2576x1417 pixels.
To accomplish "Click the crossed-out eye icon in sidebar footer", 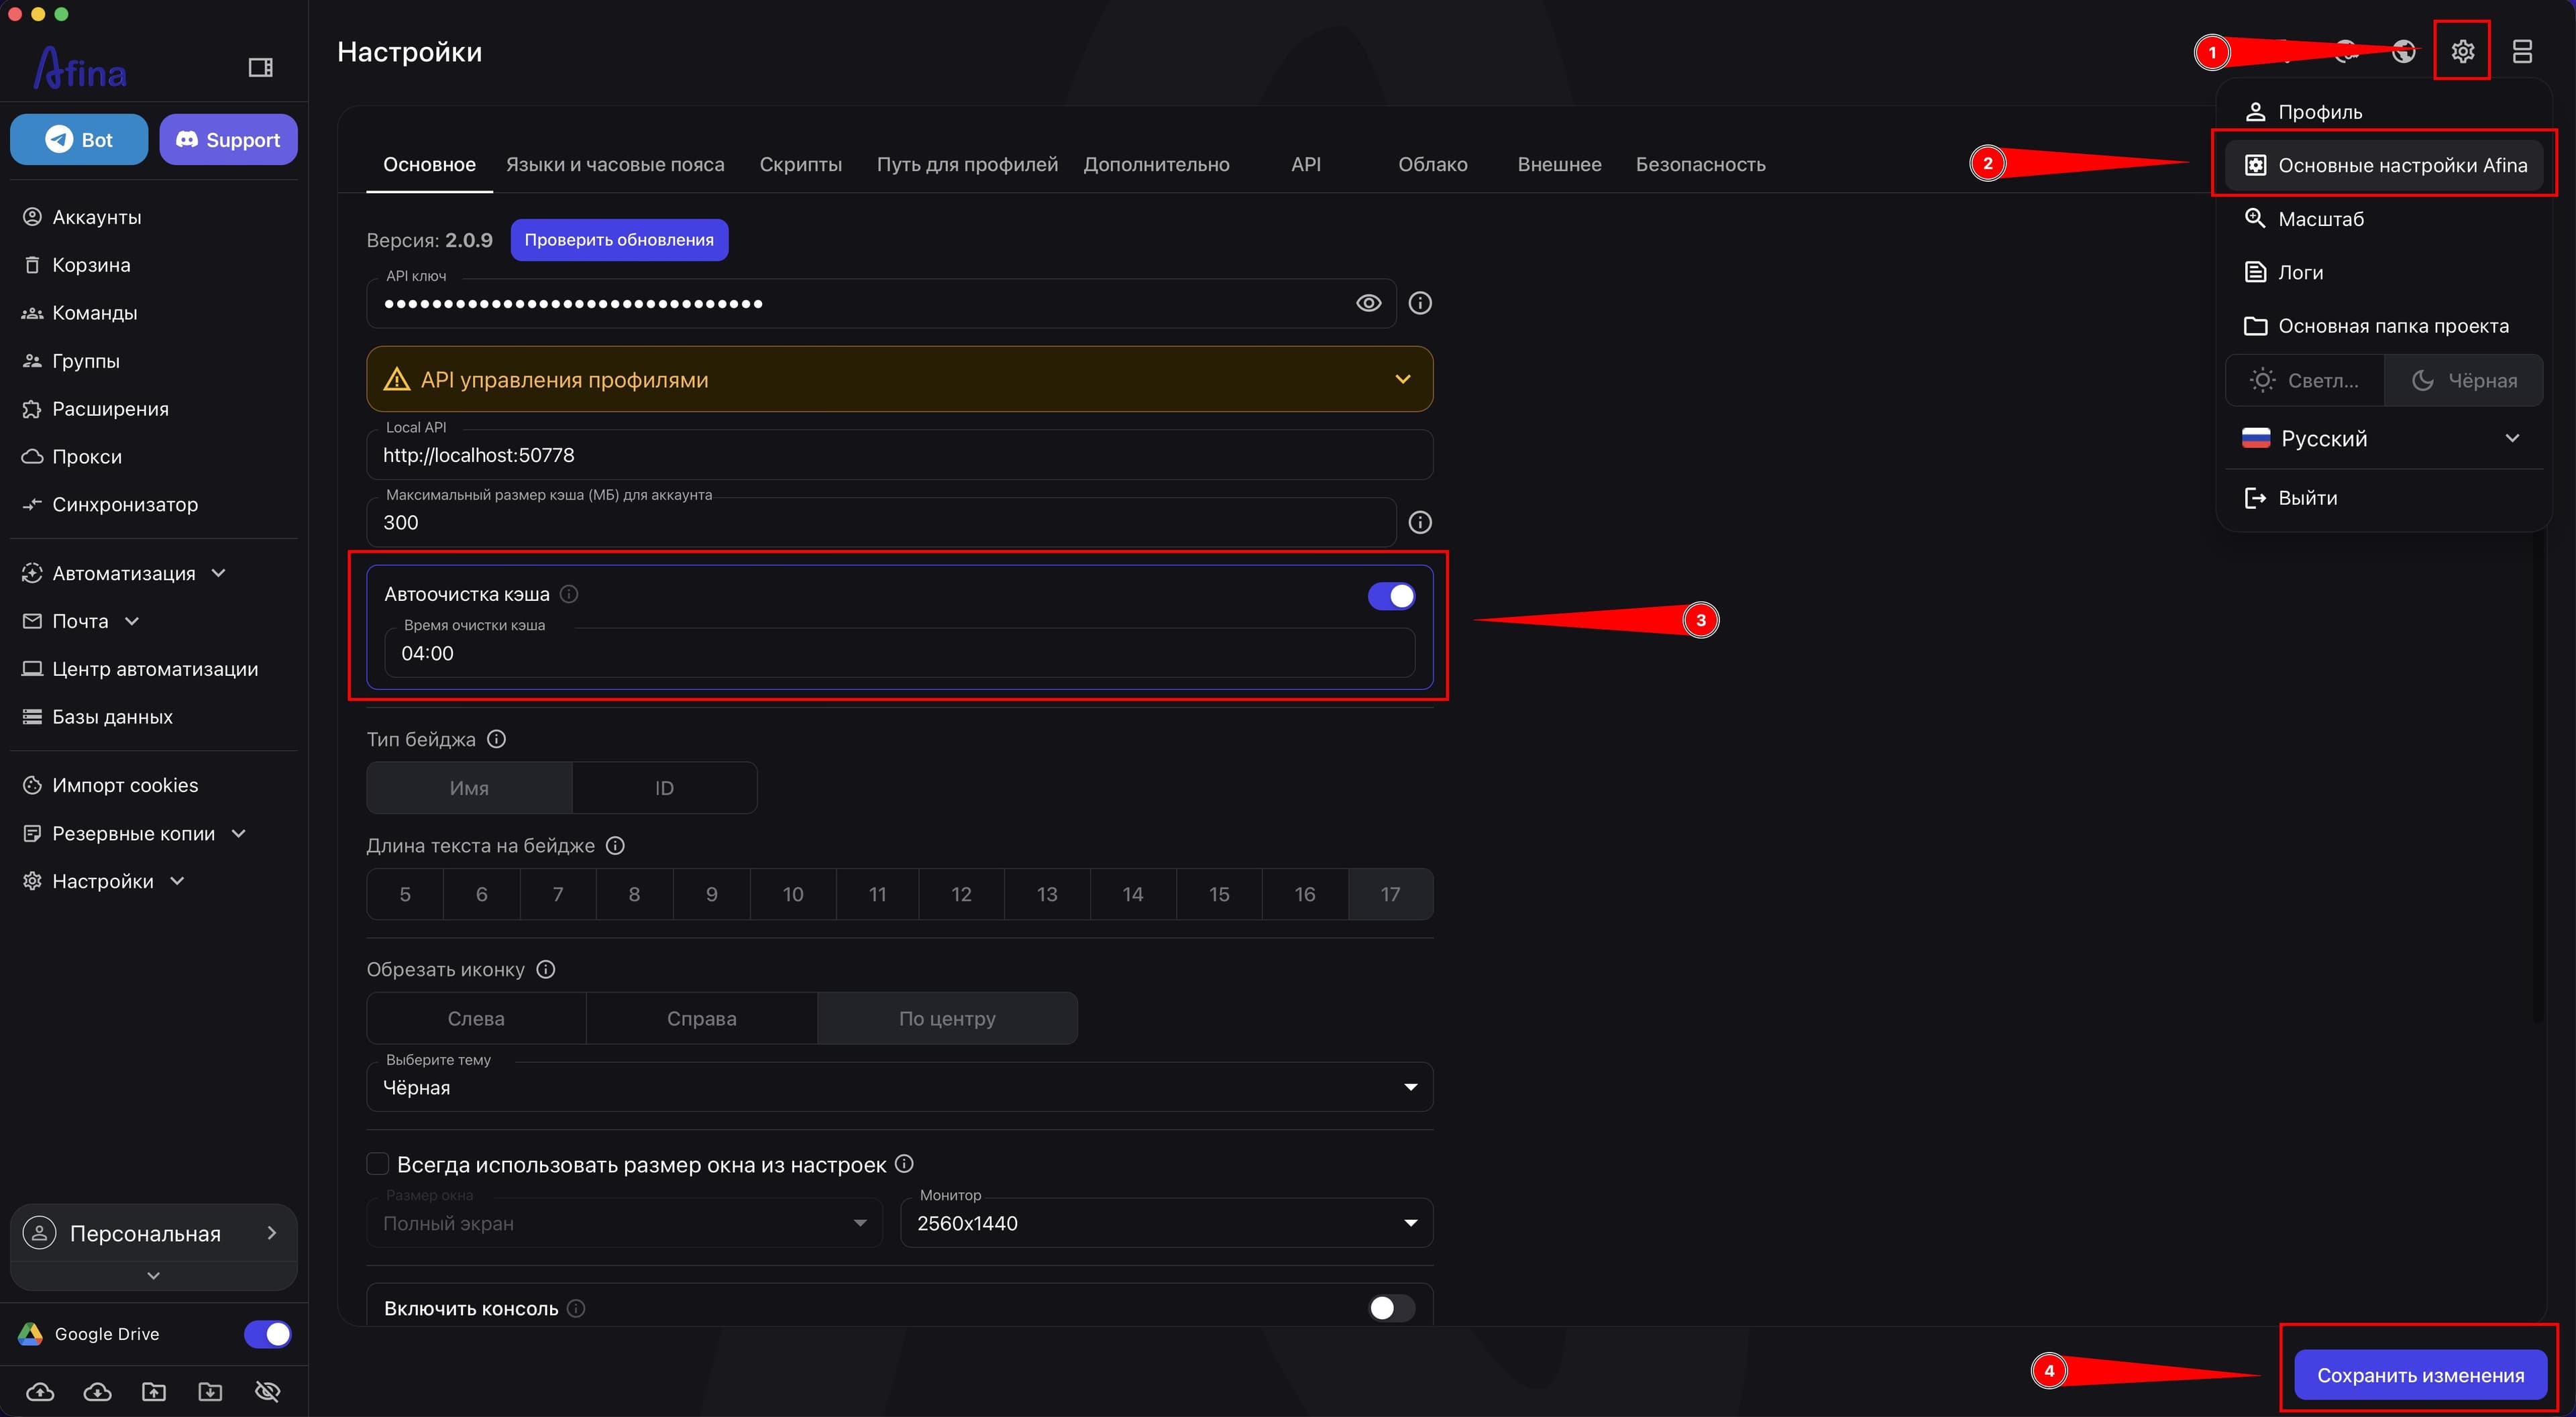I will (x=267, y=1391).
